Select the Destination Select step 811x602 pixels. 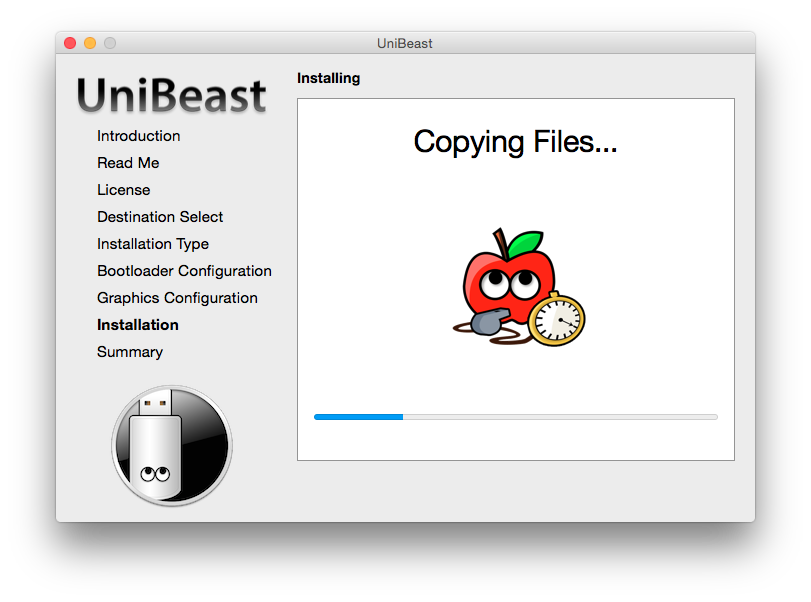coord(160,217)
